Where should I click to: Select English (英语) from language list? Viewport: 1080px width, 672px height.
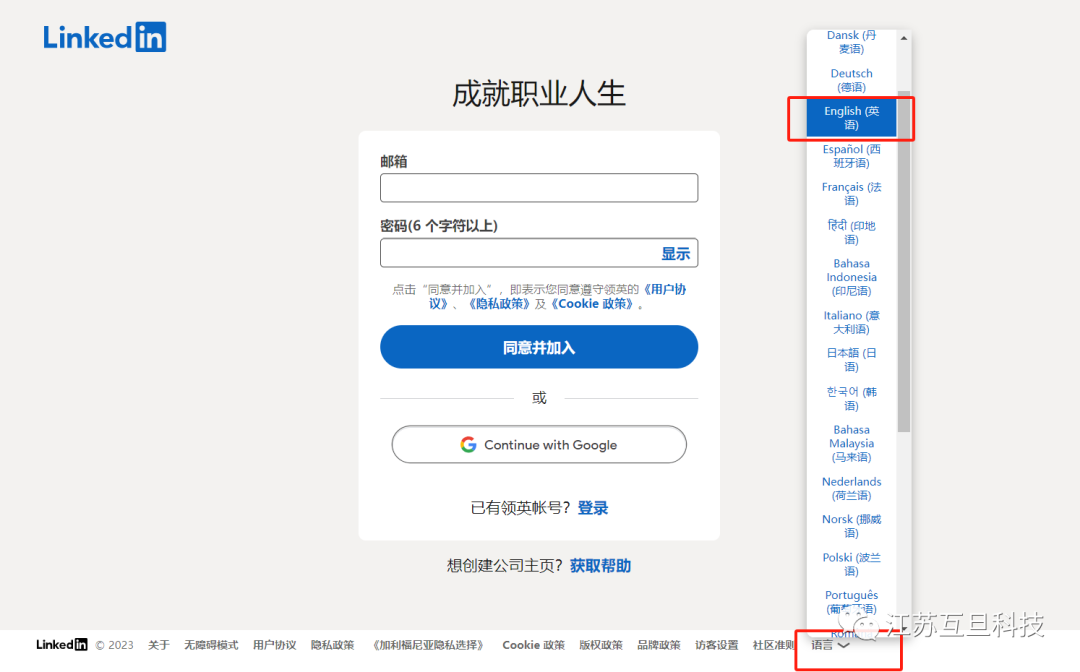click(x=851, y=118)
